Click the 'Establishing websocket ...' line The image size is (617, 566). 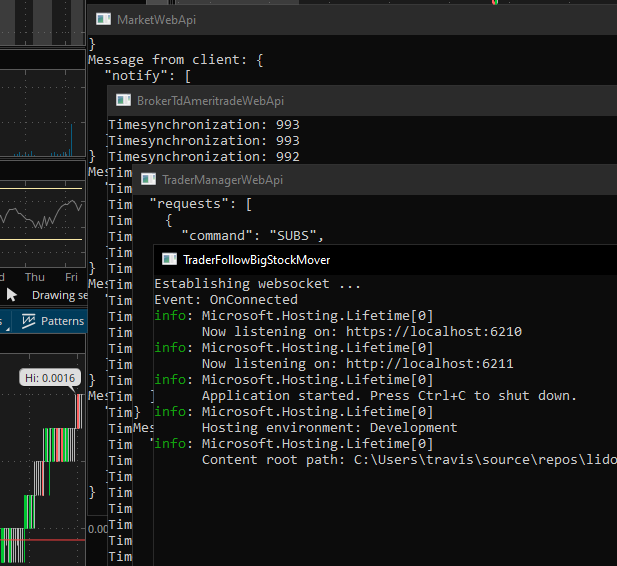pyautogui.click(x=257, y=284)
